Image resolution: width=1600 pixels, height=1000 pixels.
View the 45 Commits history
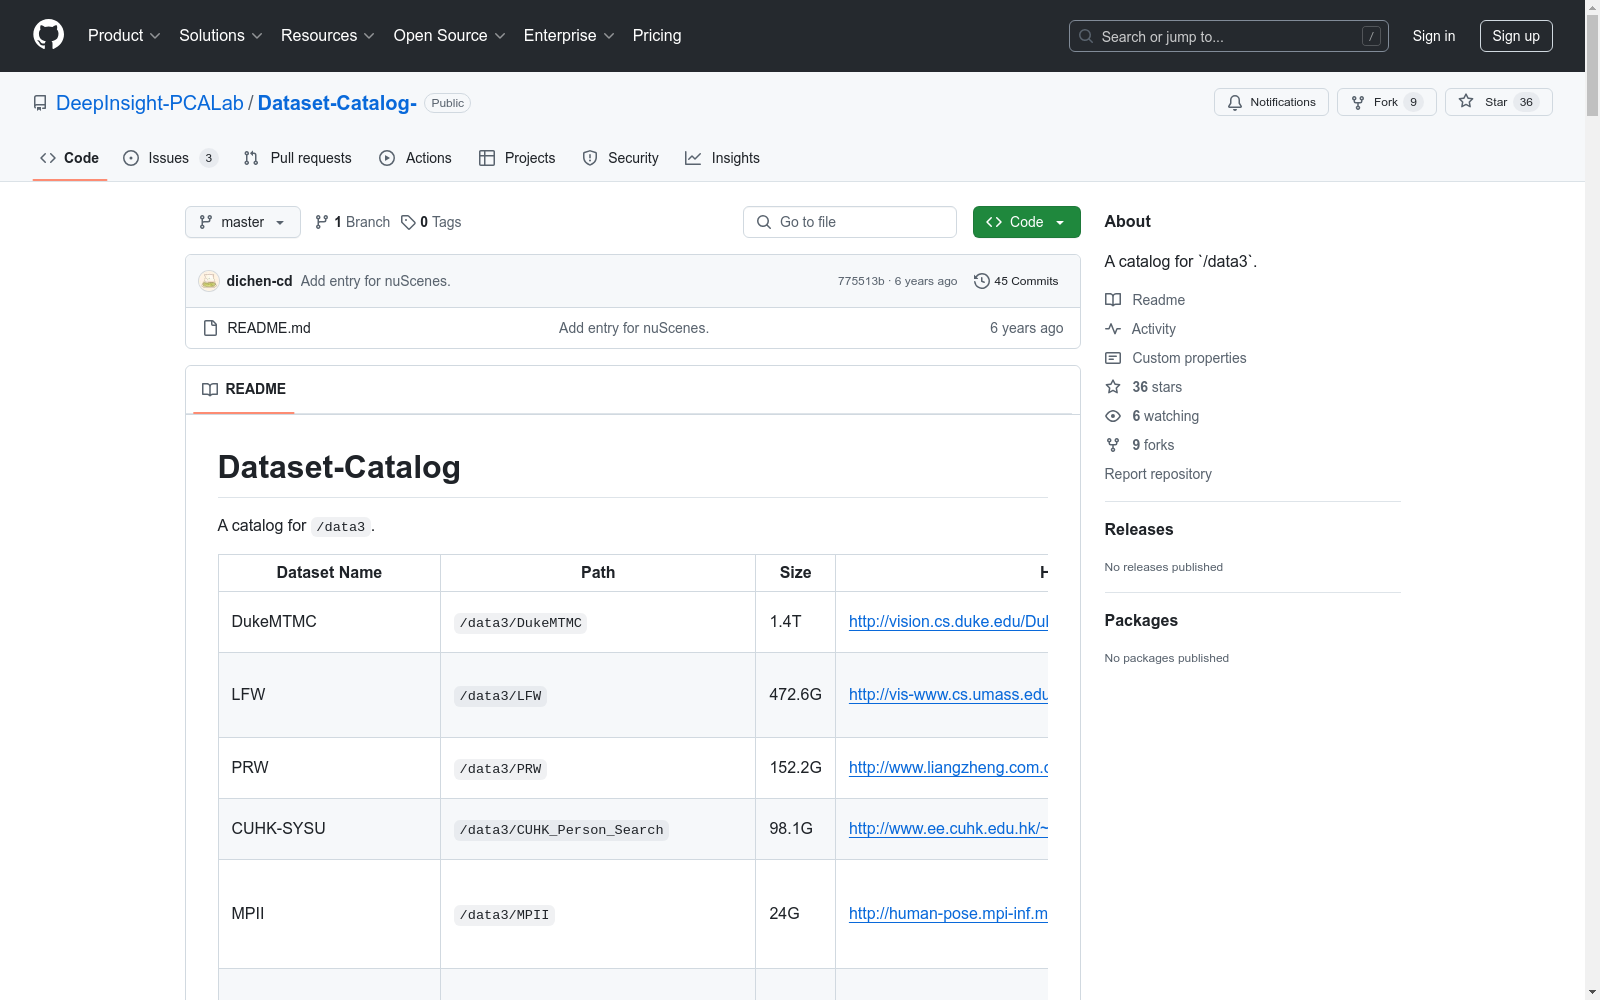tap(1016, 281)
